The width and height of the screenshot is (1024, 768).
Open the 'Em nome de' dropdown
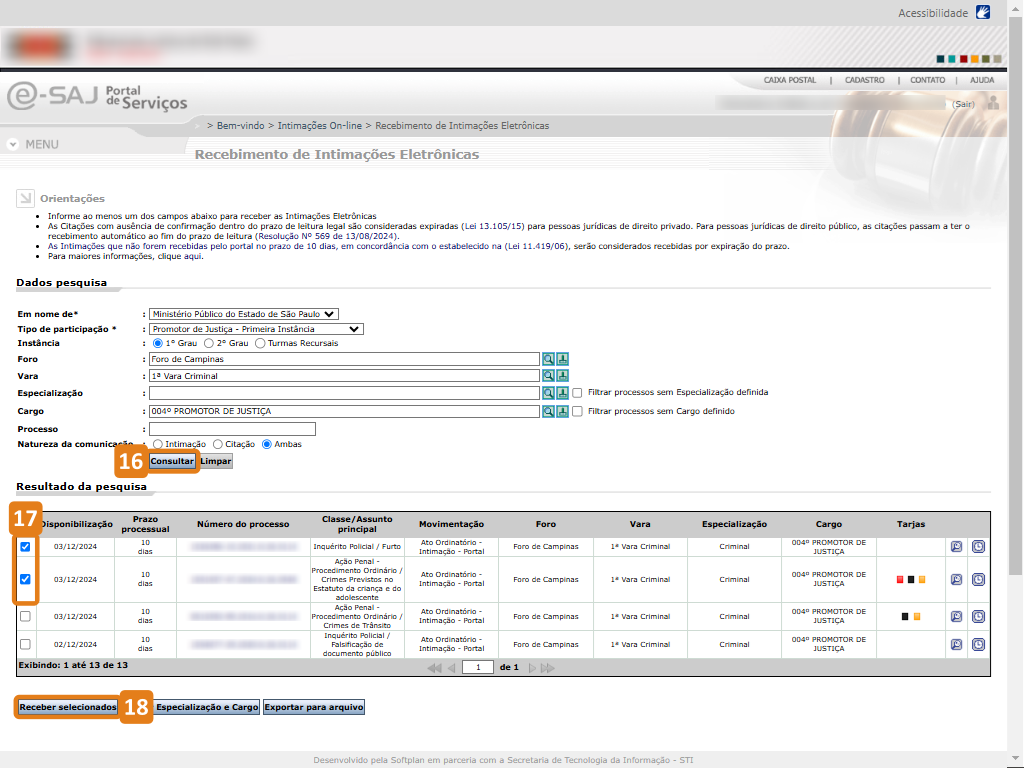tap(244, 313)
